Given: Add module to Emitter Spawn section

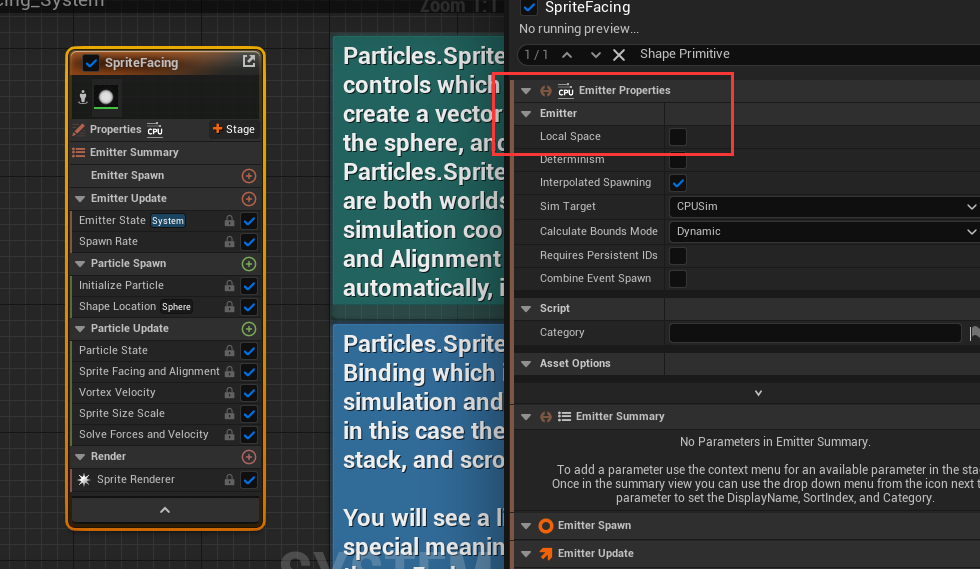Looking at the screenshot, I should click(249, 175).
